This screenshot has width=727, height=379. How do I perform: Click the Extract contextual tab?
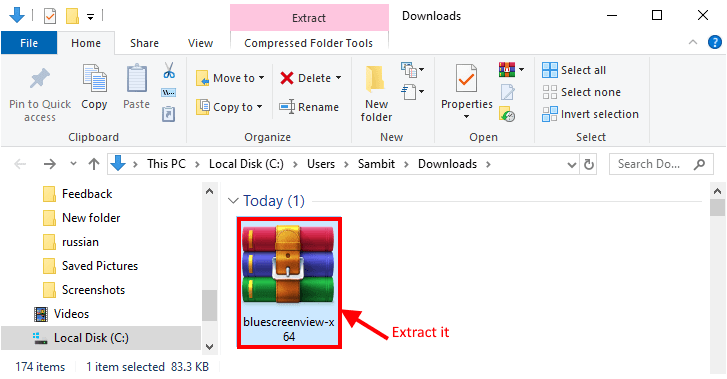pyautogui.click(x=309, y=18)
